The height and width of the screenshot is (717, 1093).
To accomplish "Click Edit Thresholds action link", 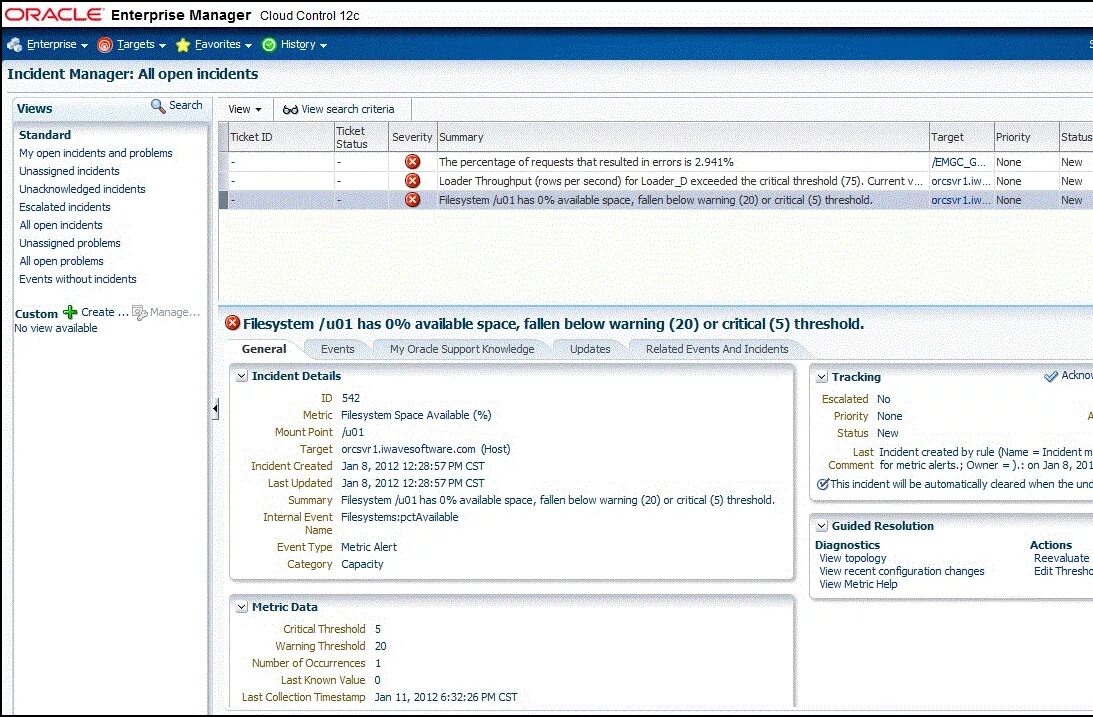I will pos(1063,571).
